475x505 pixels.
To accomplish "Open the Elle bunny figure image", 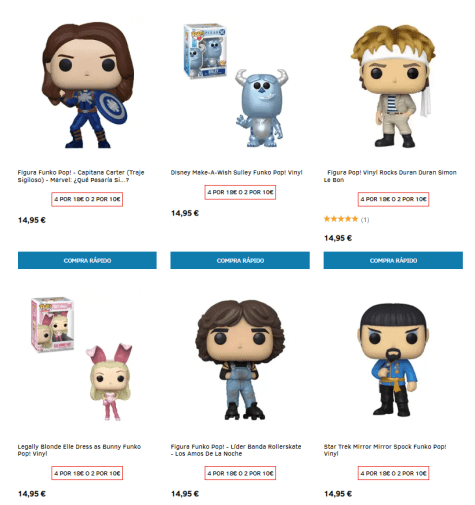I will [83, 359].
